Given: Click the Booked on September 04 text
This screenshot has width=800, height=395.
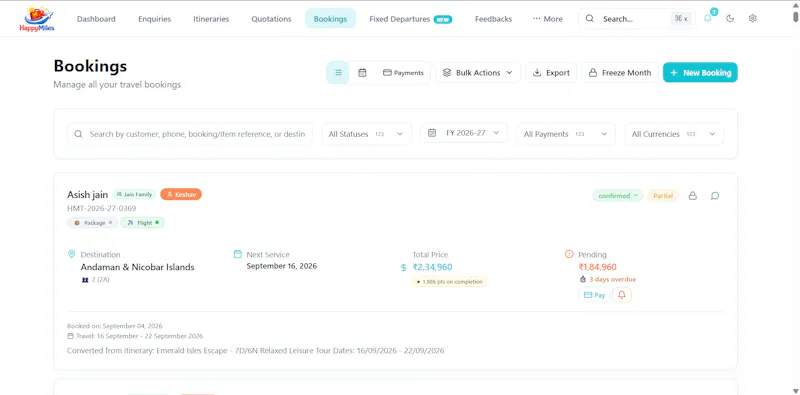Looking at the screenshot, I should coord(115,326).
